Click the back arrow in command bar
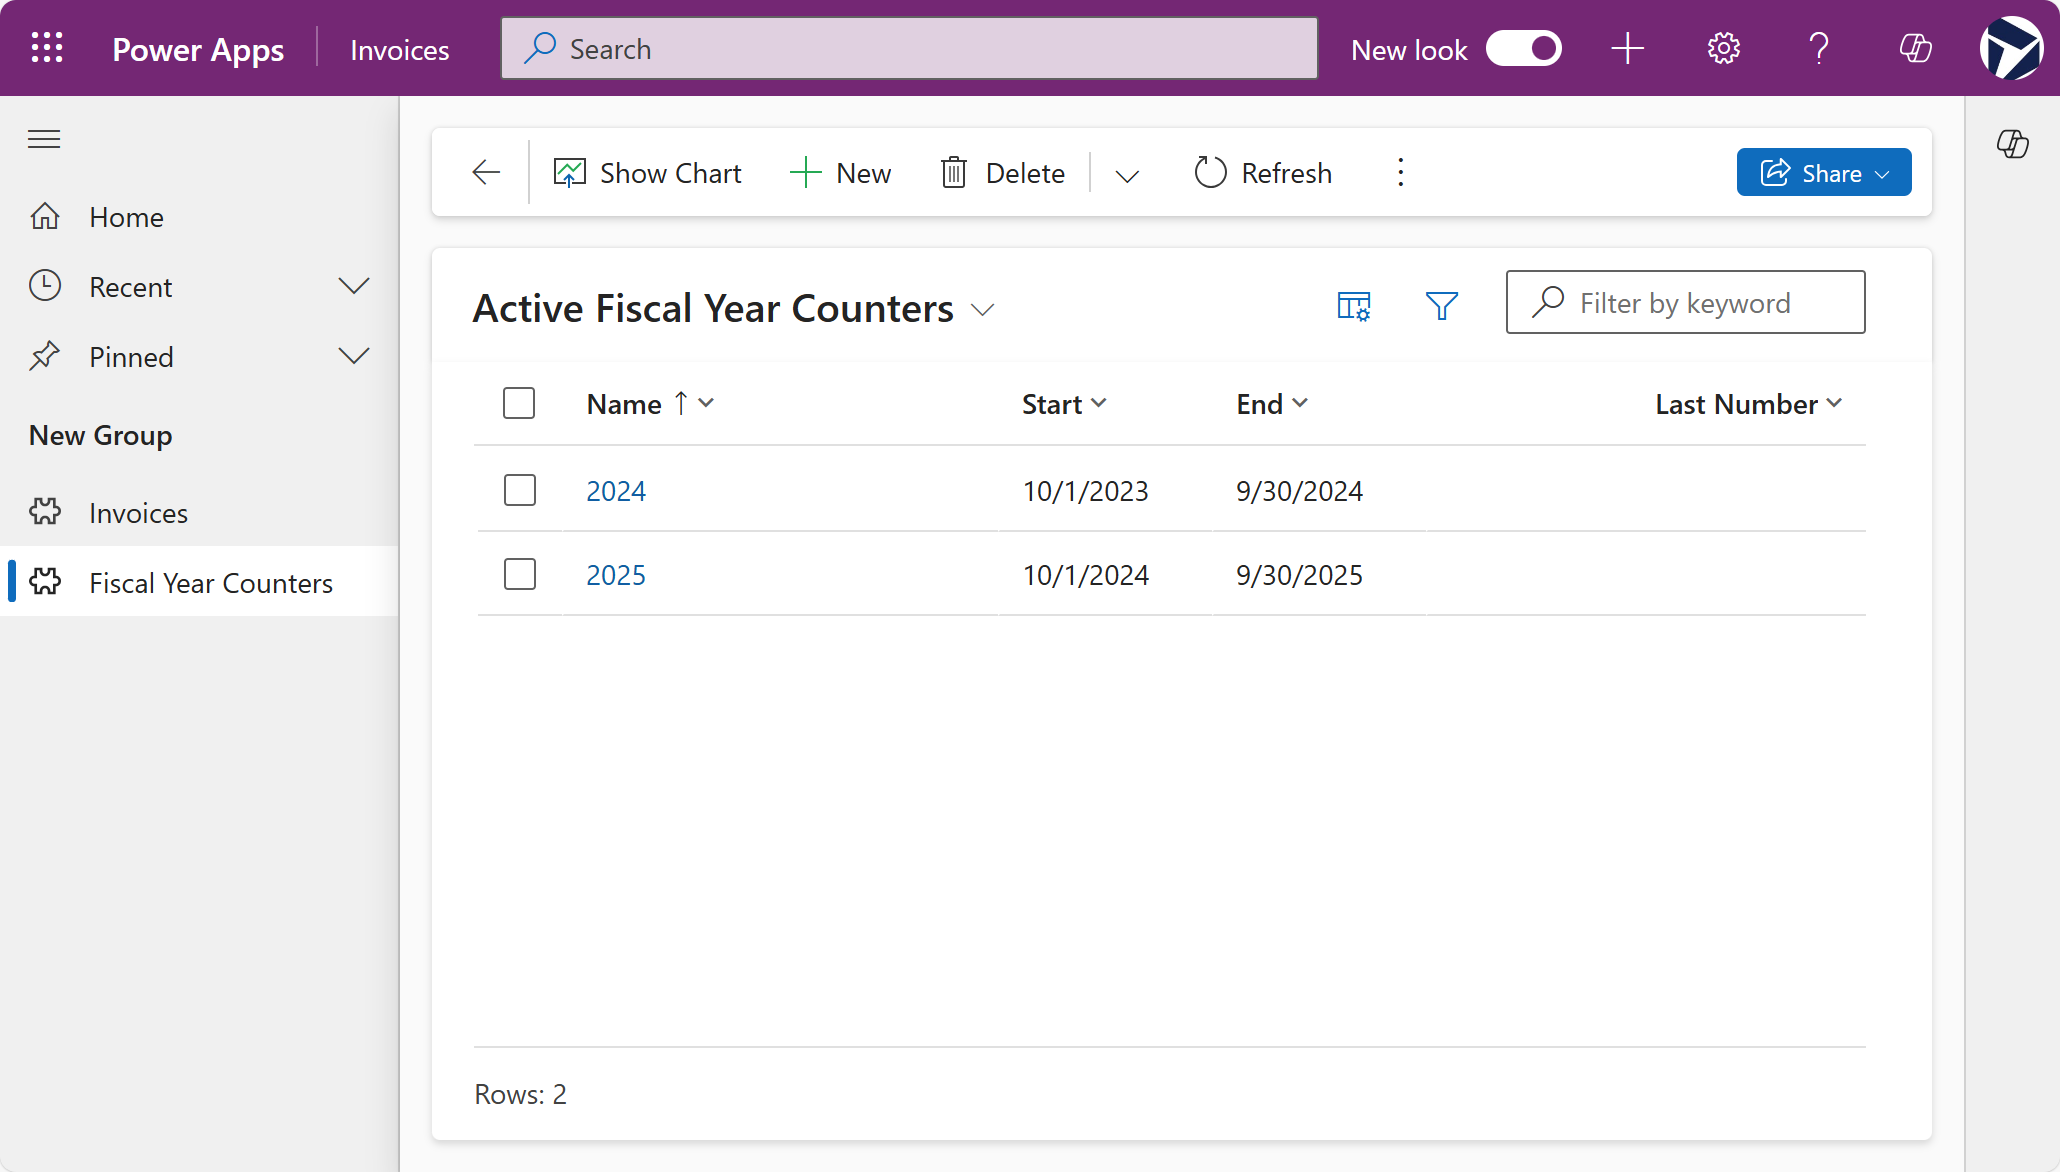This screenshot has width=2060, height=1172. point(486,173)
